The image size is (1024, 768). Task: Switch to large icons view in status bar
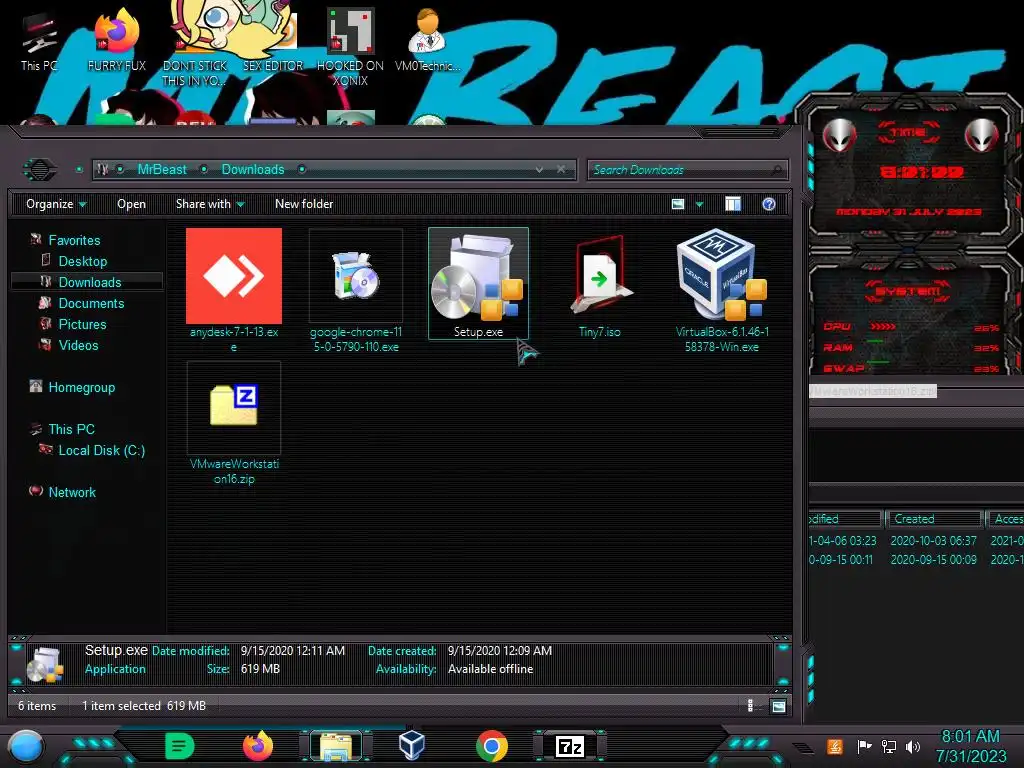pos(778,706)
